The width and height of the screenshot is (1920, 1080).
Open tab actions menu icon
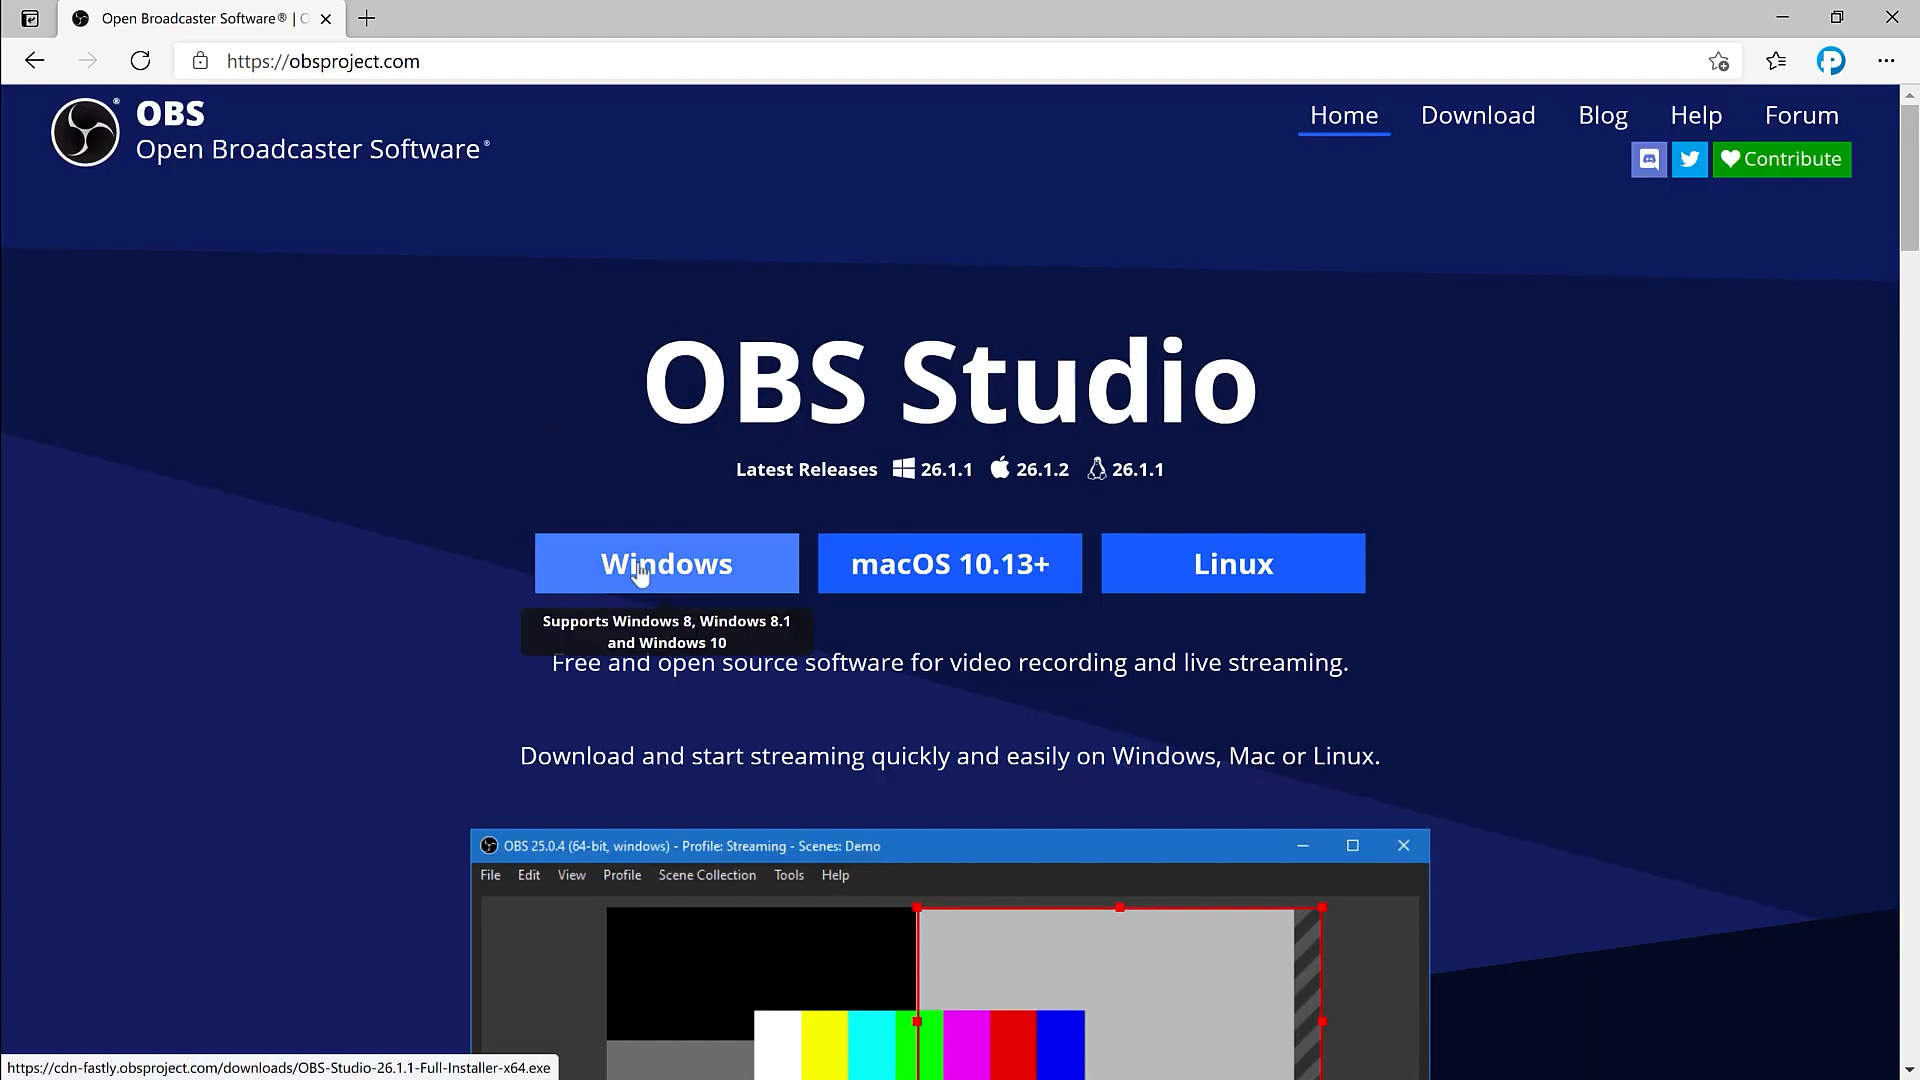(30, 18)
